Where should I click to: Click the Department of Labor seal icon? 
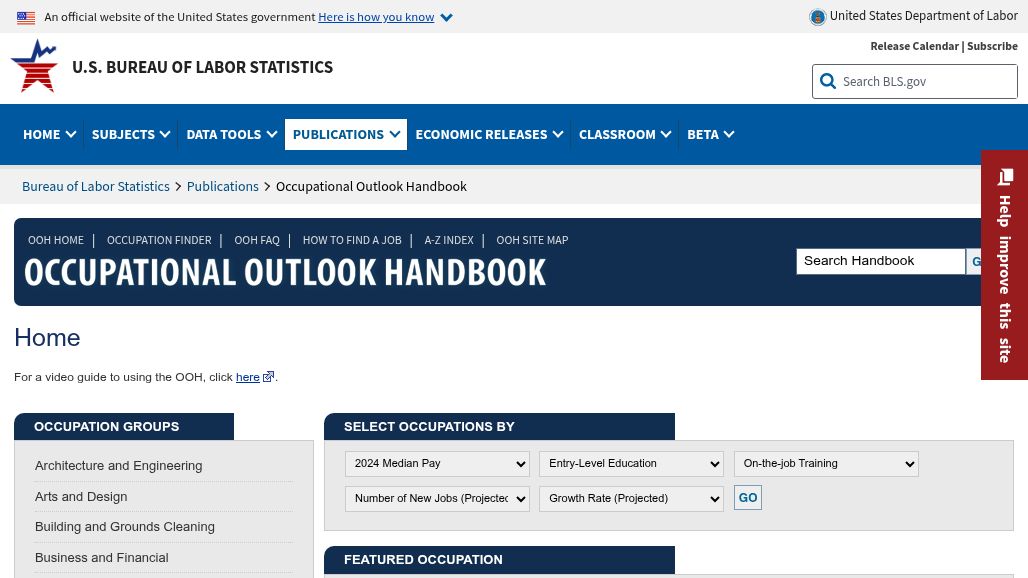(817, 17)
